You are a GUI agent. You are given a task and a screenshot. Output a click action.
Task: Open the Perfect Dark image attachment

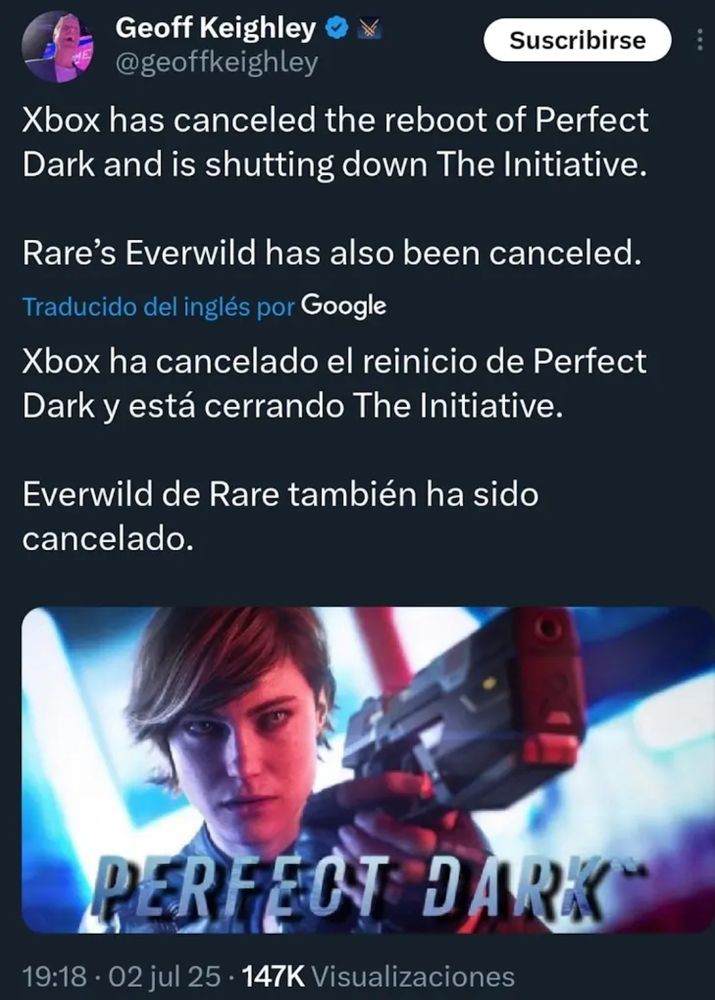[368, 770]
